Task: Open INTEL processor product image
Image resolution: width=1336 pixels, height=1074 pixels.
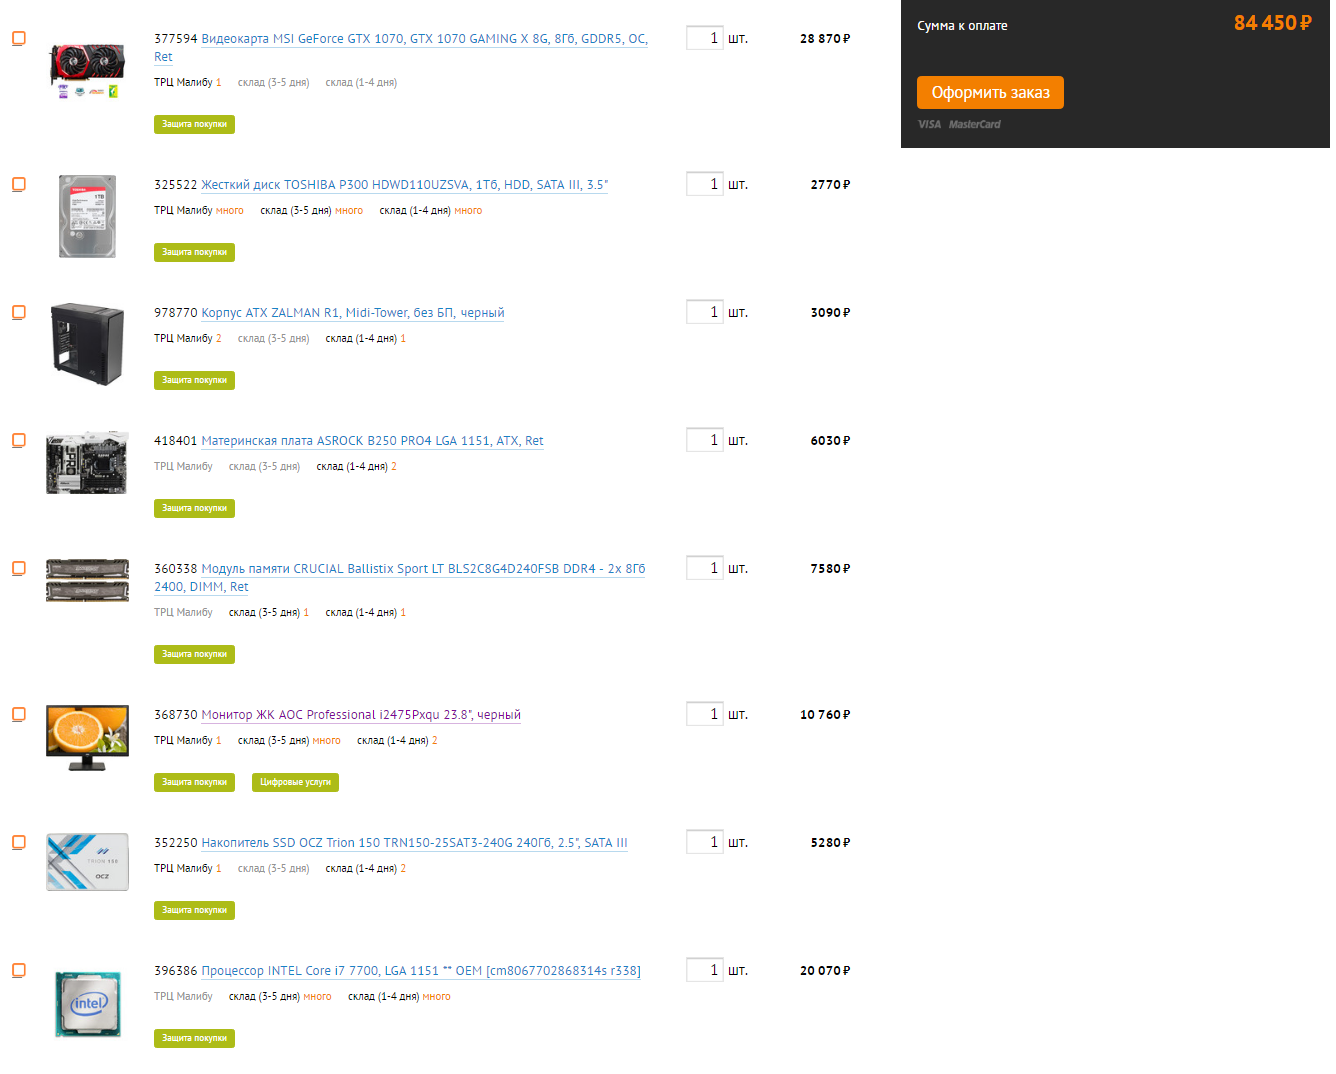Action: [87, 1003]
